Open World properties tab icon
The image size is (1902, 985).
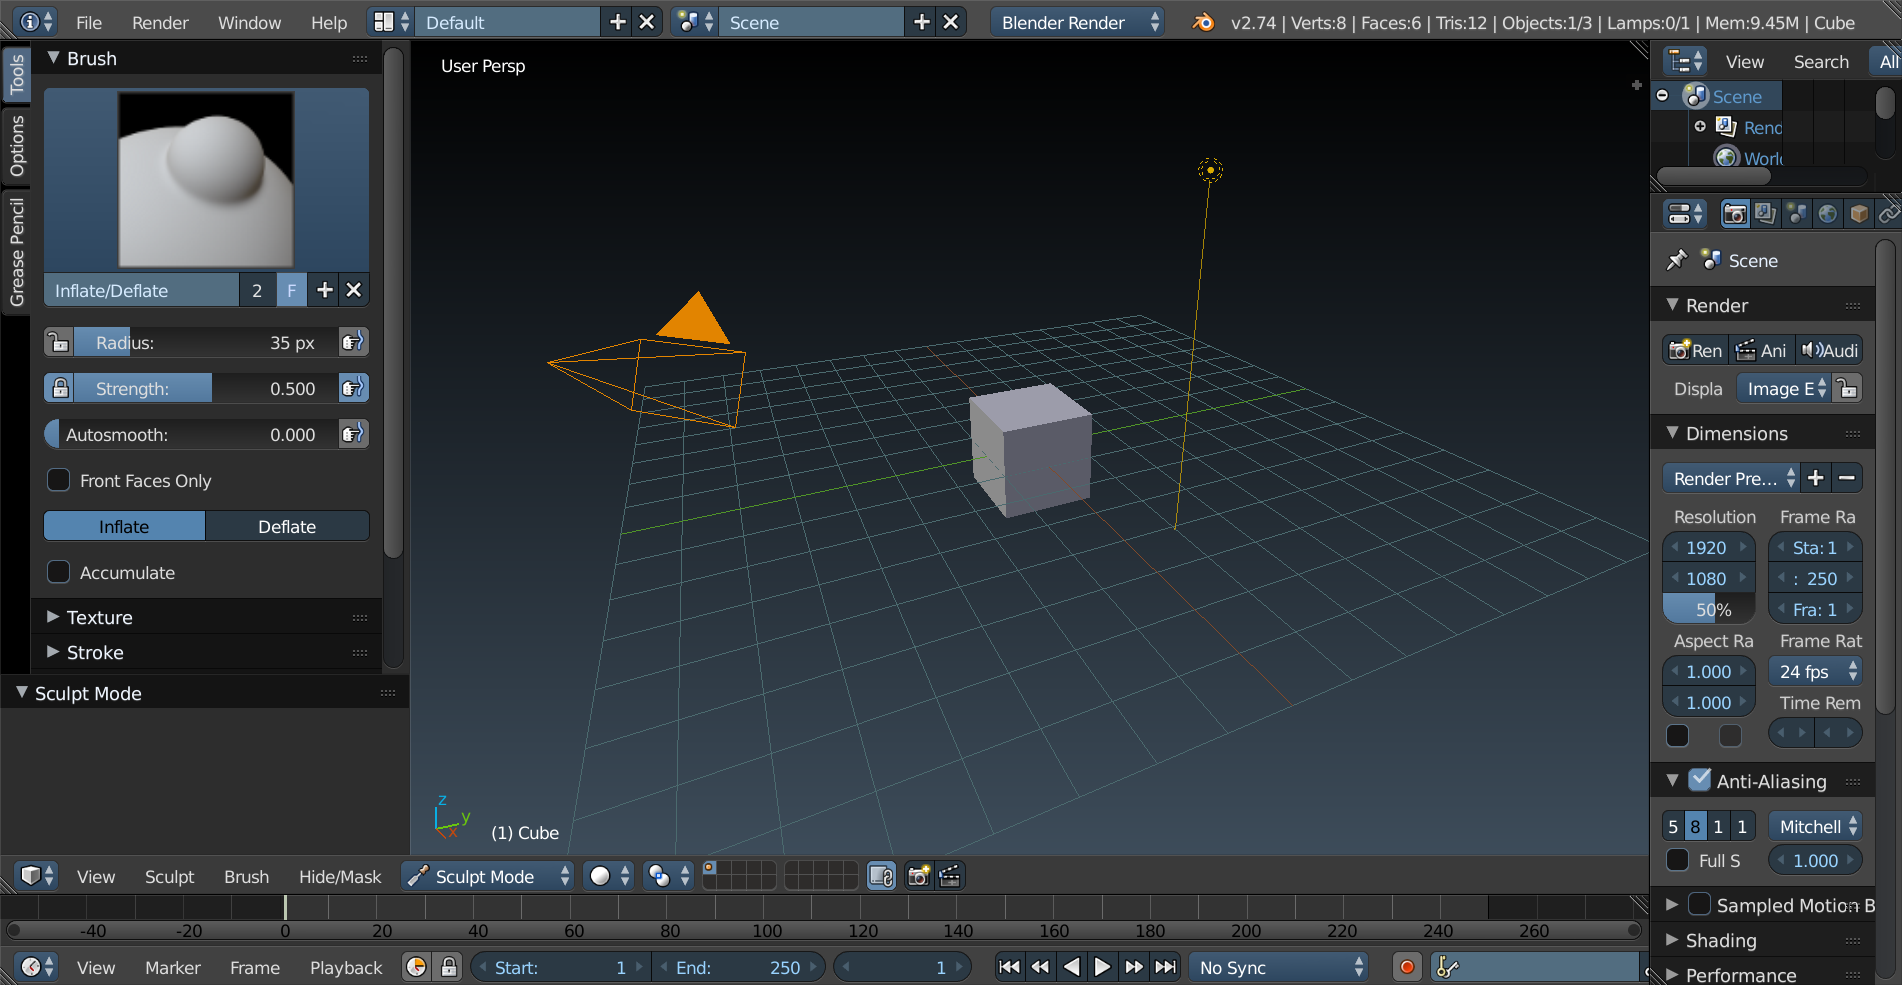point(1827,214)
